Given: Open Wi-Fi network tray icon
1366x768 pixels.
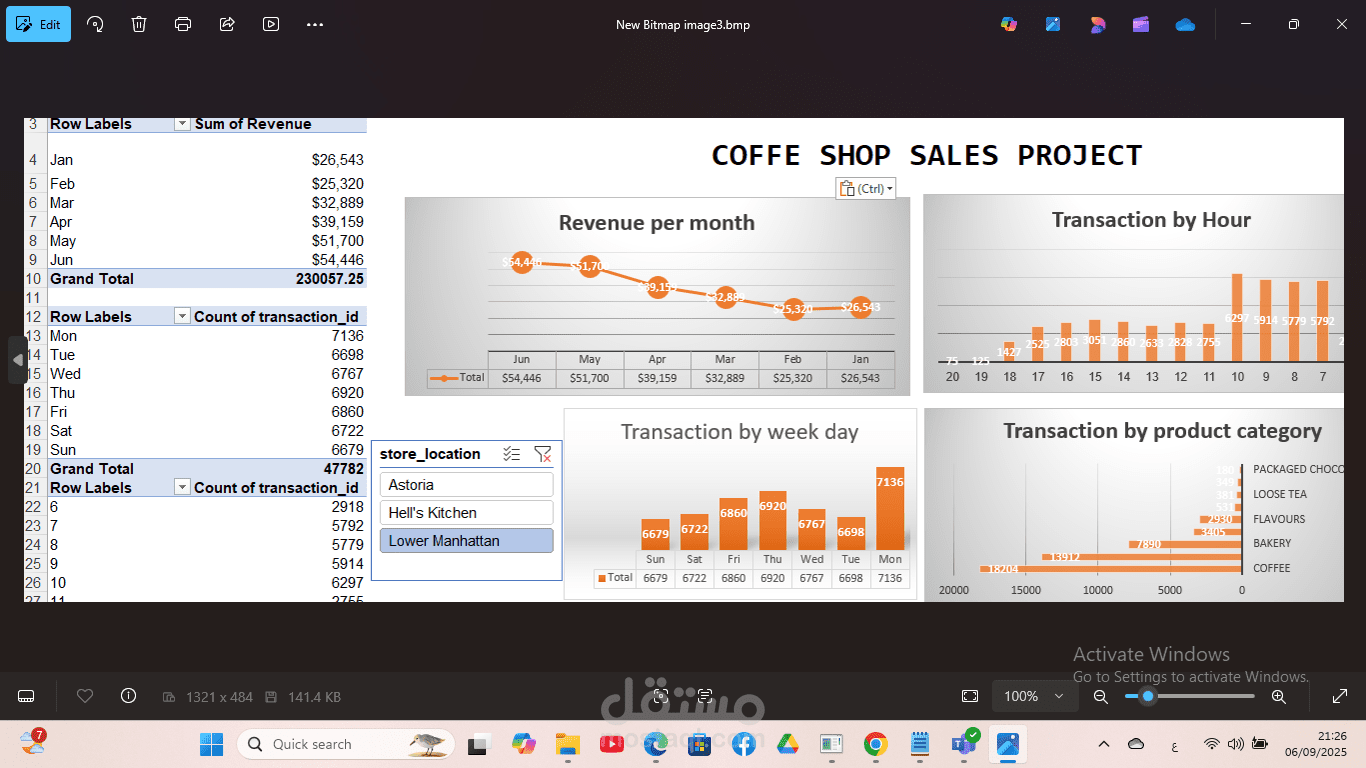Looking at the screenshot, I should [1212, 744].
